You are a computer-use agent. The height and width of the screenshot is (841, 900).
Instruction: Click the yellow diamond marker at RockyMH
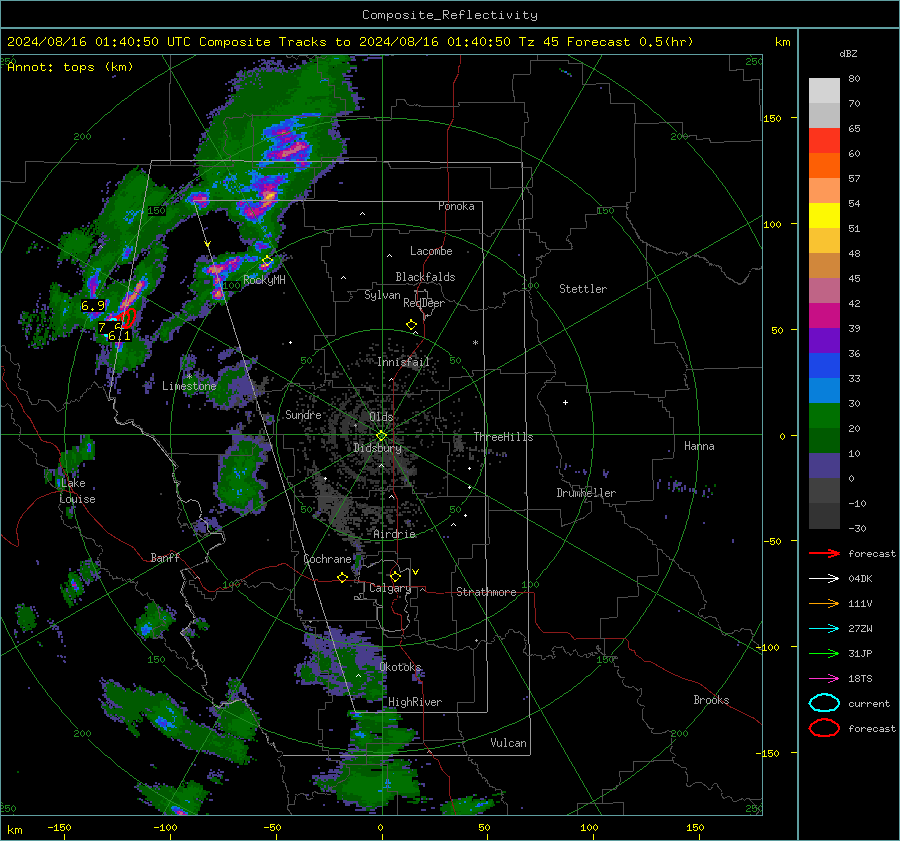click(x=267, y=261)
